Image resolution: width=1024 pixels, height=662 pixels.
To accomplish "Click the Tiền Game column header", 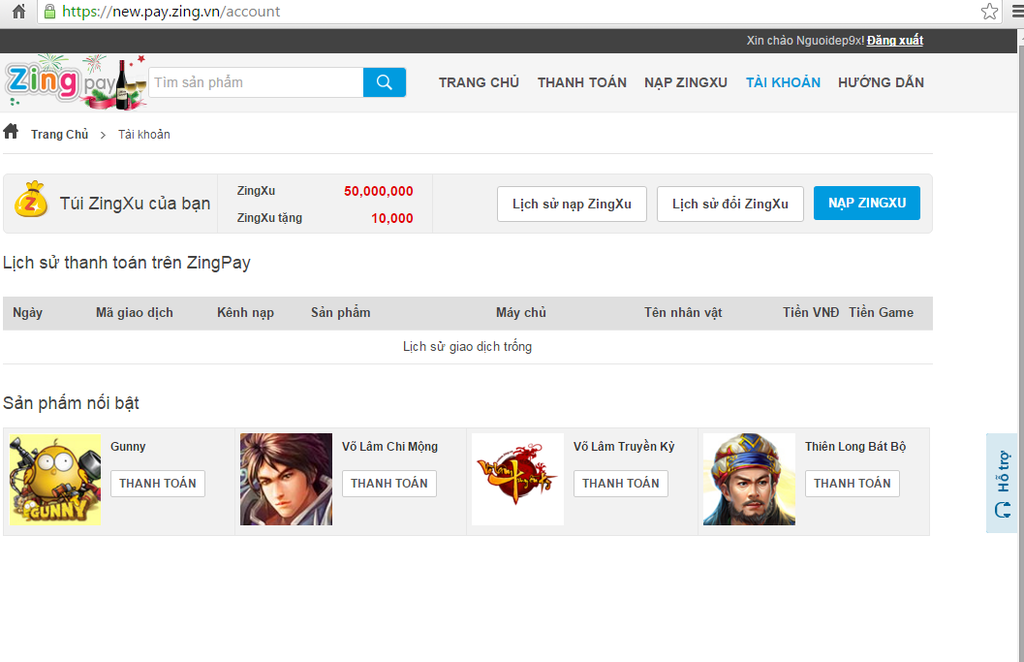I will pos(881,313).
